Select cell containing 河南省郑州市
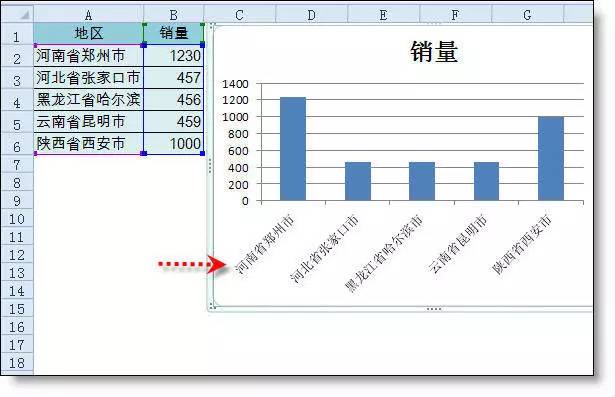 click(89, 56)
